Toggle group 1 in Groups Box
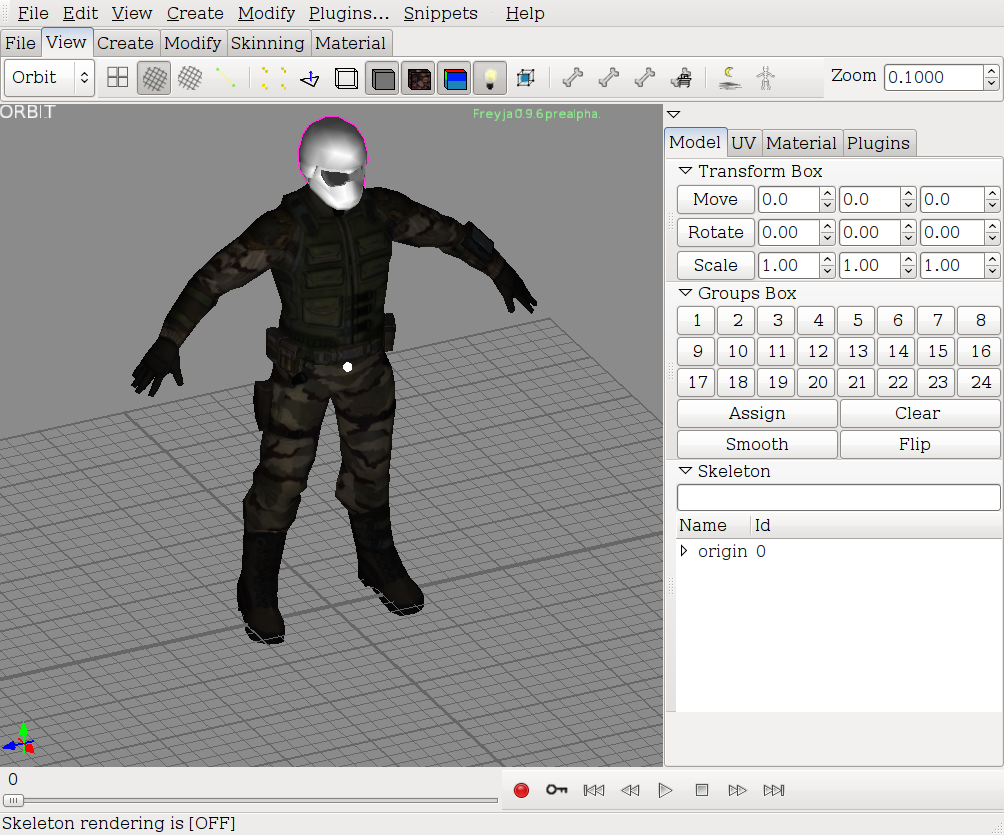The height and width of the screenshot is (835, 1004). tap(697, 320)
